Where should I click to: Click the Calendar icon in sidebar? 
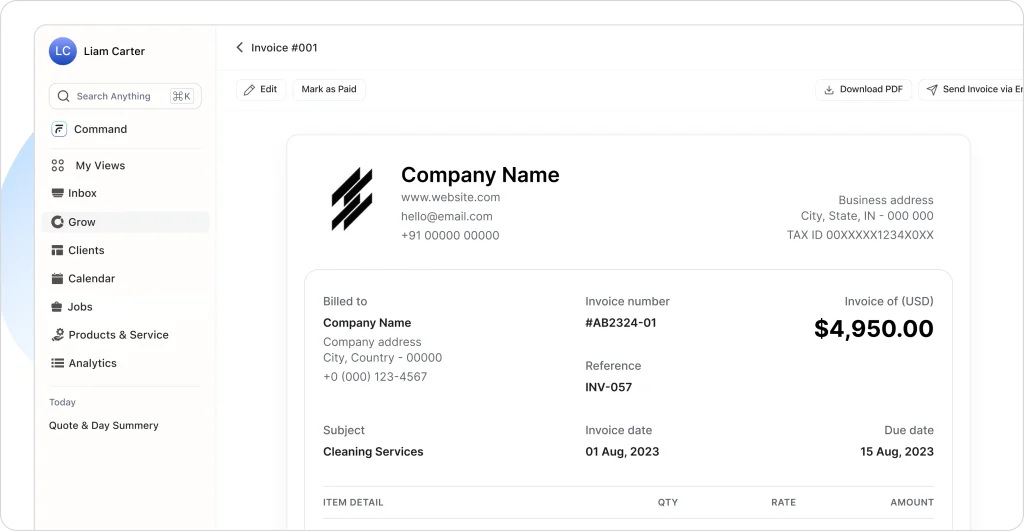57,278
